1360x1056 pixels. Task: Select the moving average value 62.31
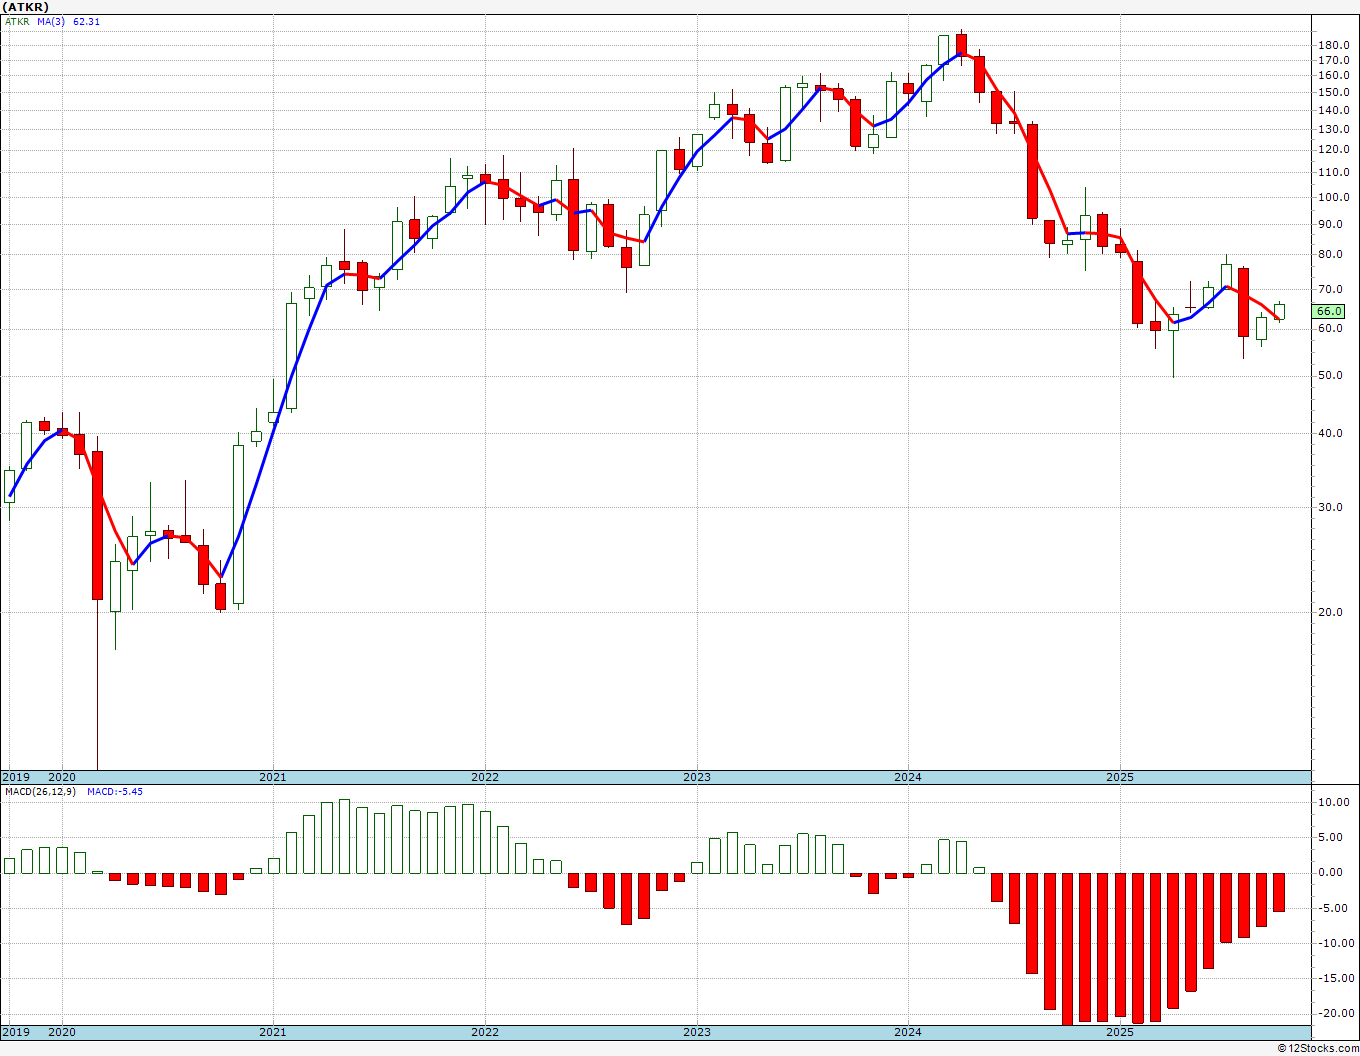86,21
